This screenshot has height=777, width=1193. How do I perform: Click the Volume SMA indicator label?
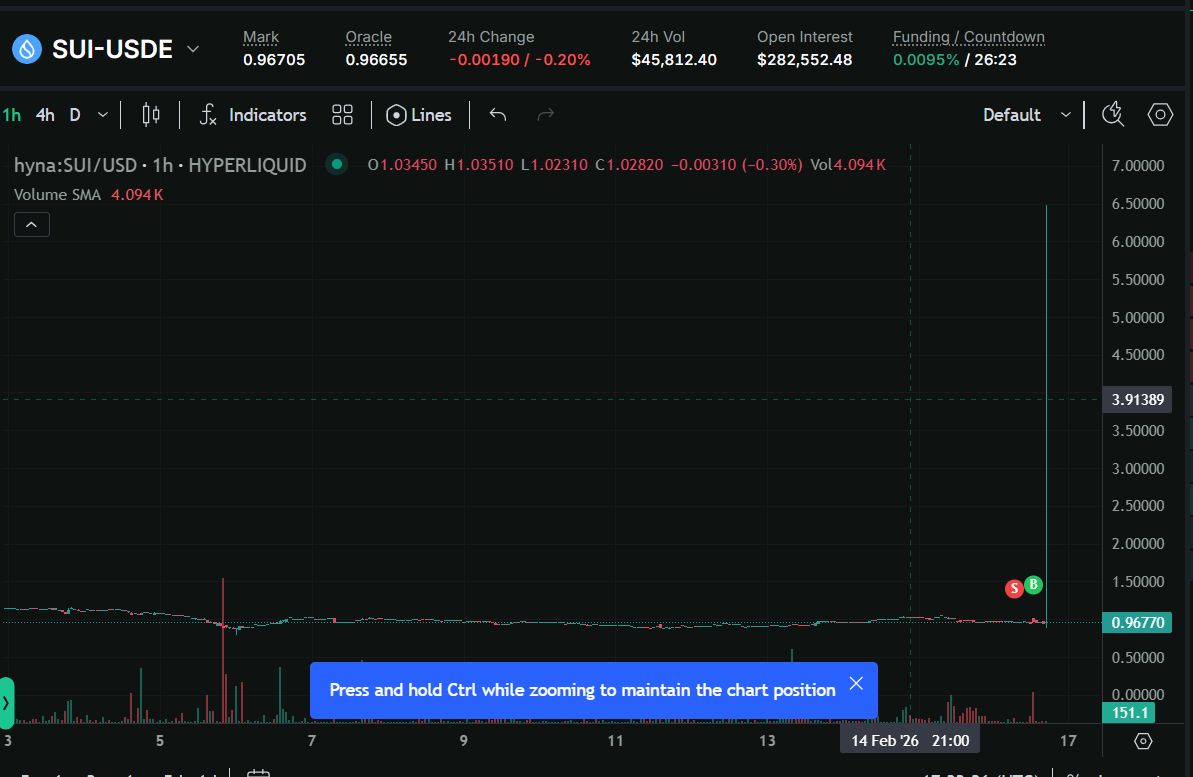[57, 195]
